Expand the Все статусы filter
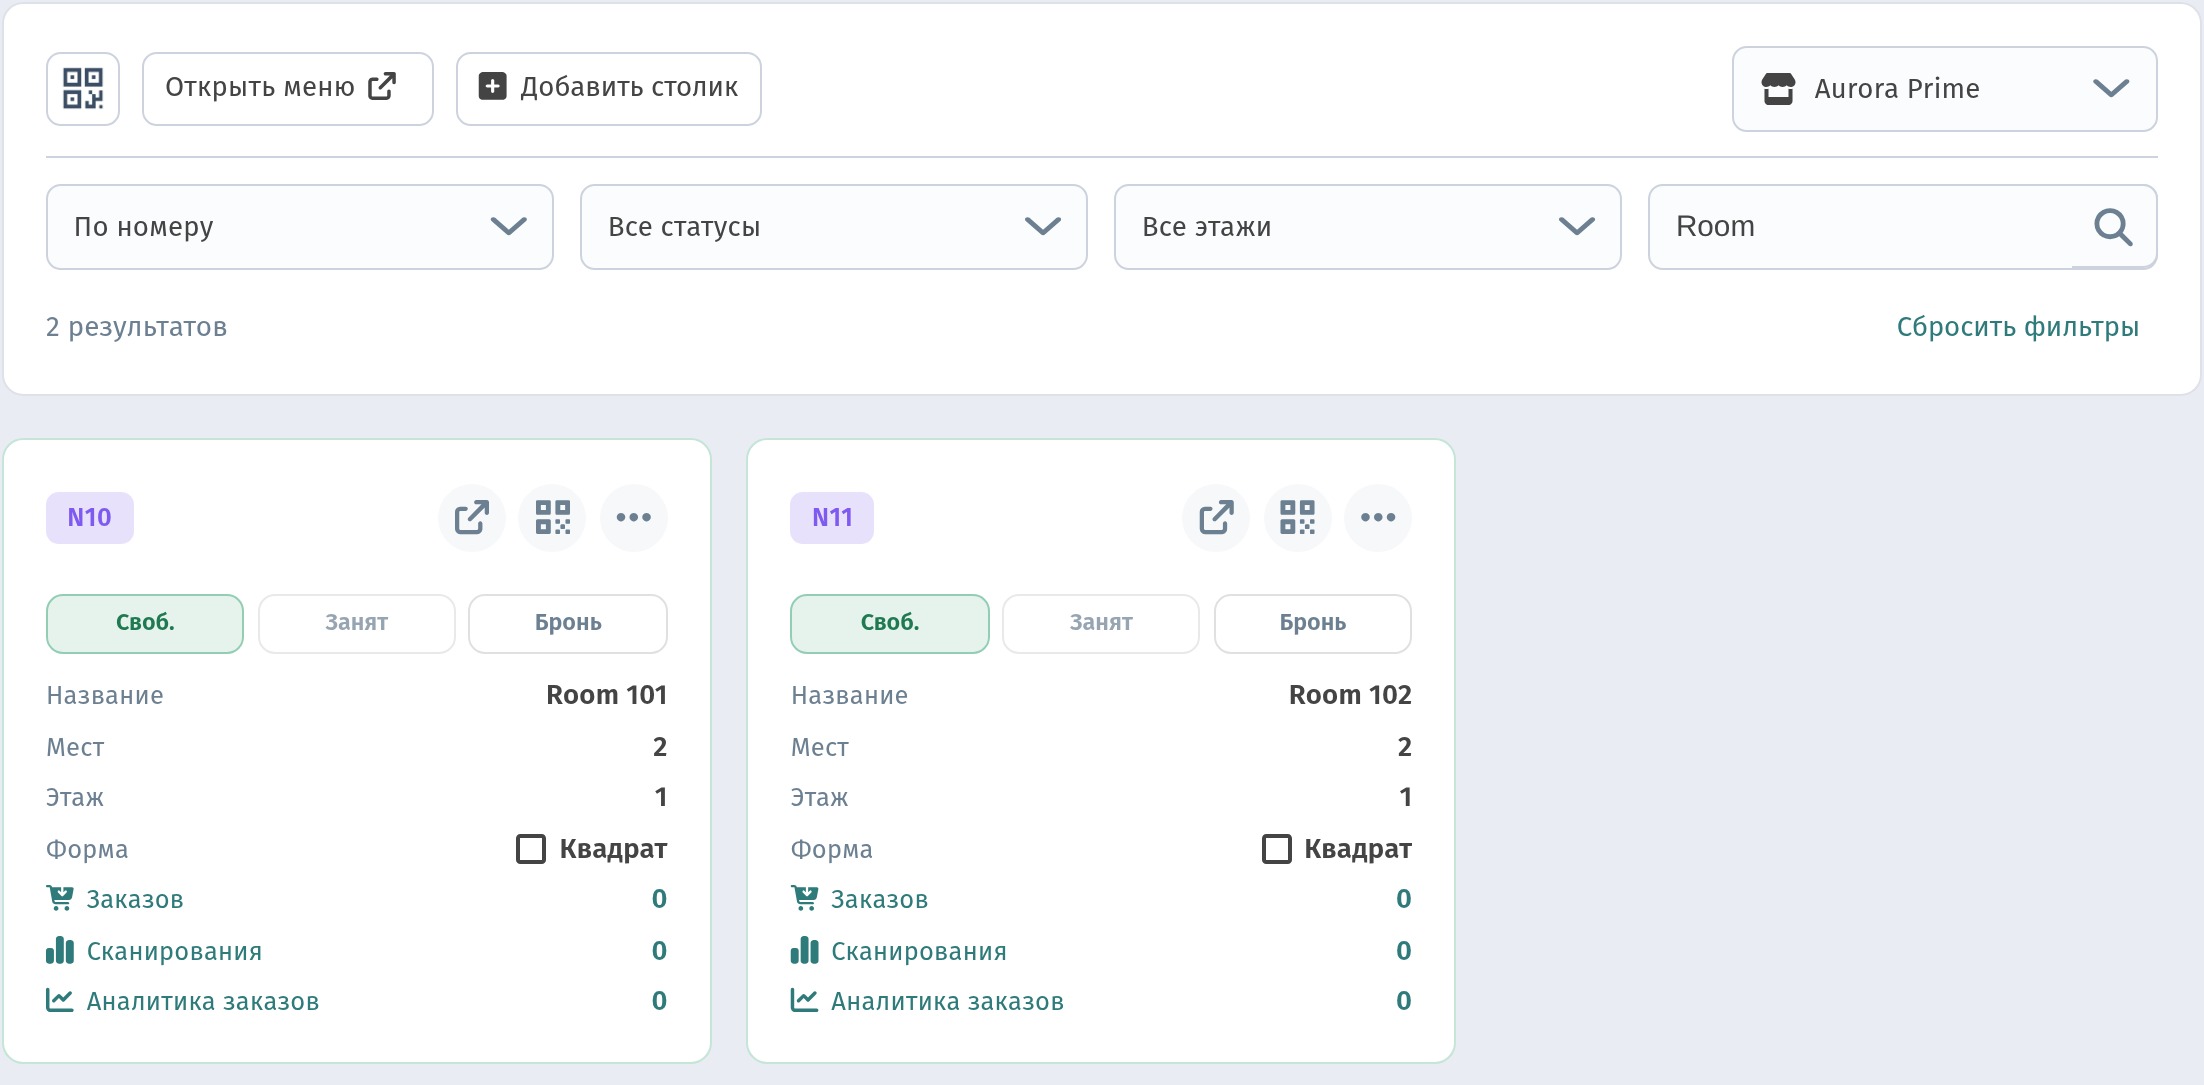This screenshot has height=1085, width=2204. [x=834, y=227]
